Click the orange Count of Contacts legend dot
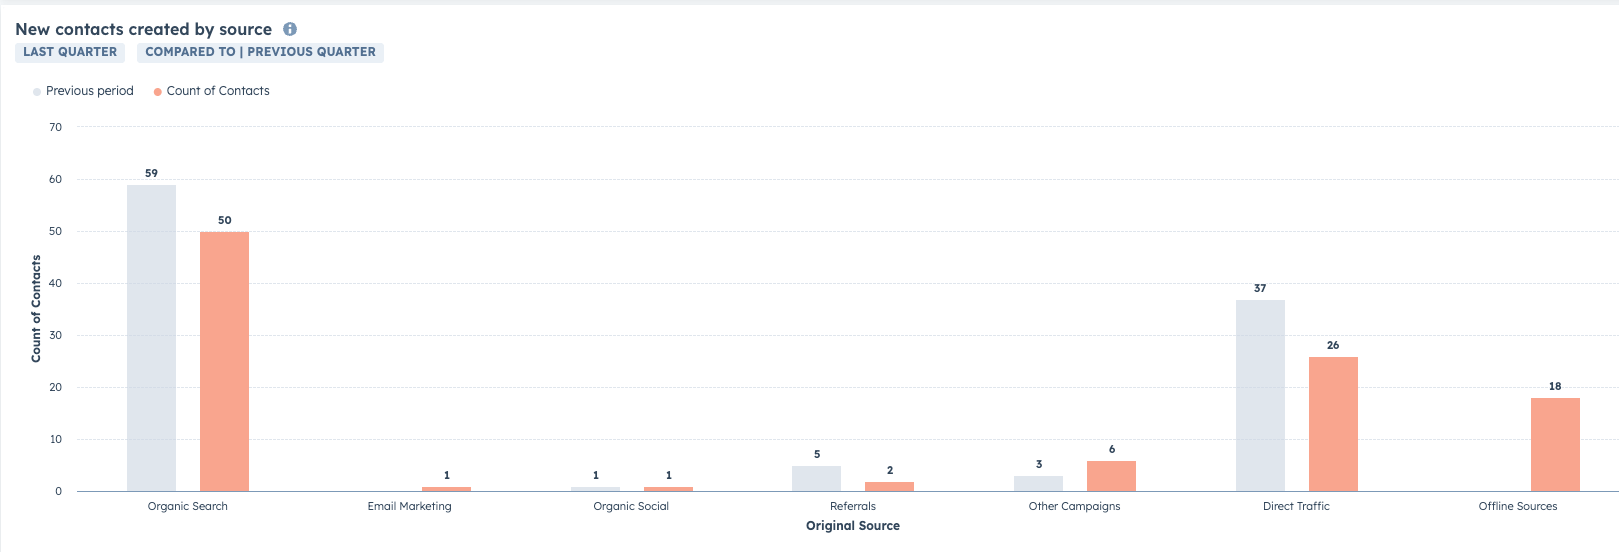 158,92
